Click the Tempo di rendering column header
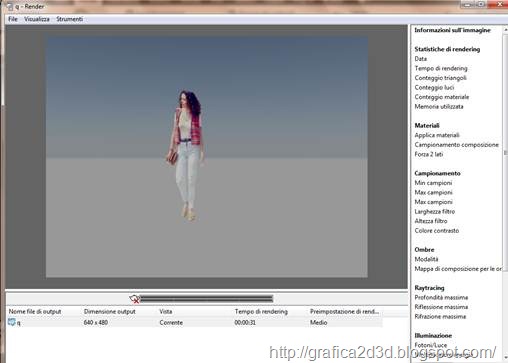 click(x=261, y=311)
